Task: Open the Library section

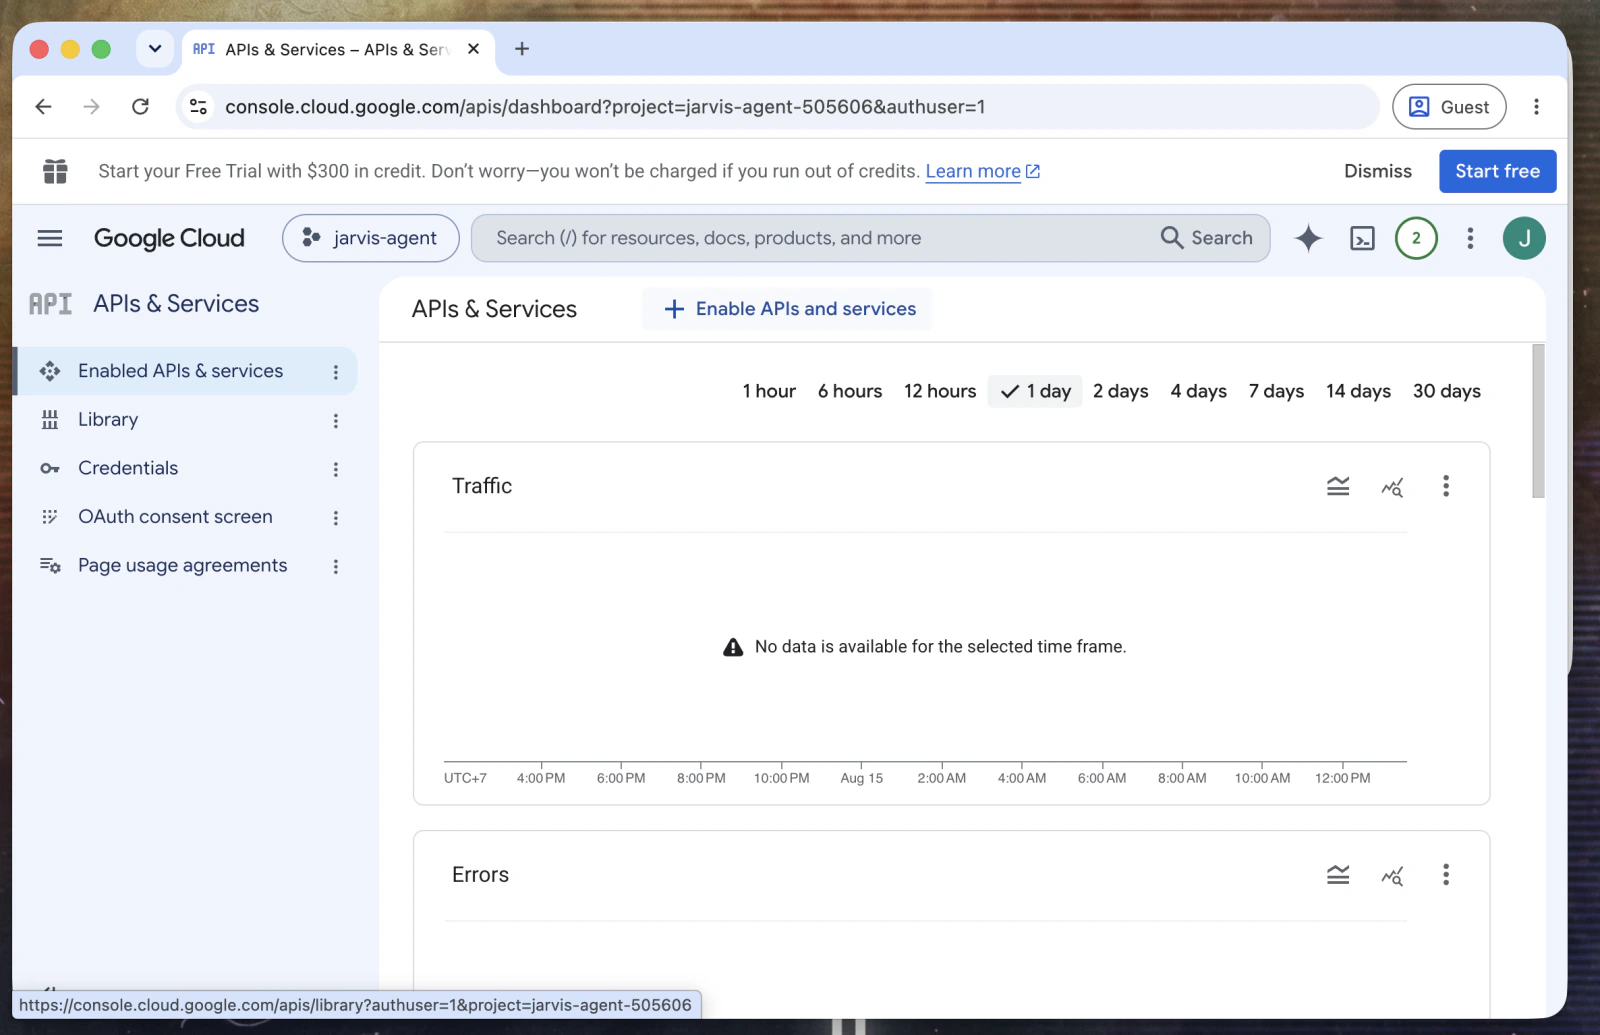Action: 108,420
